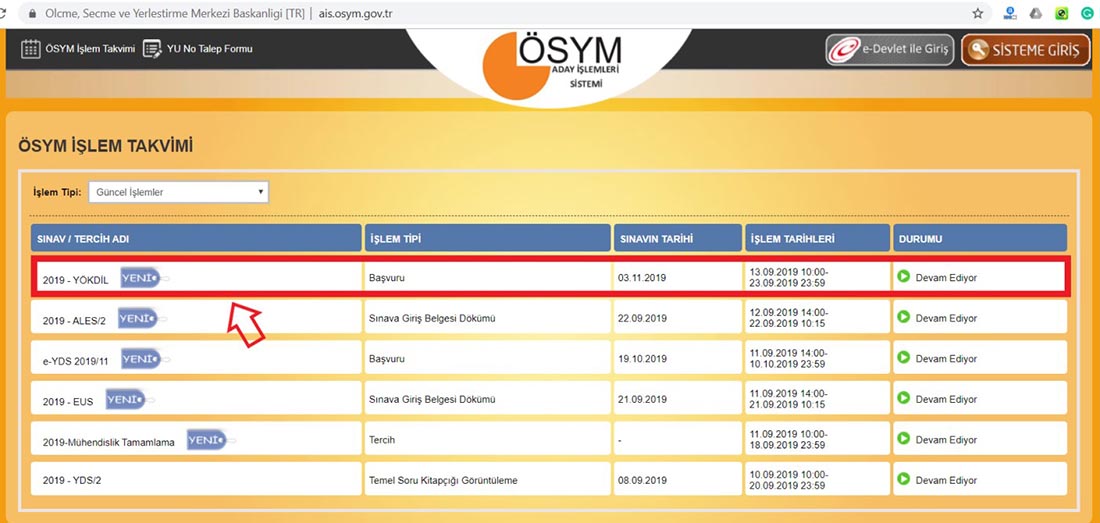Click date range 13.09.2019 10:00-23.09.2019 23:59
Viewport: 1100px width, 523px height.
point(789,278)
